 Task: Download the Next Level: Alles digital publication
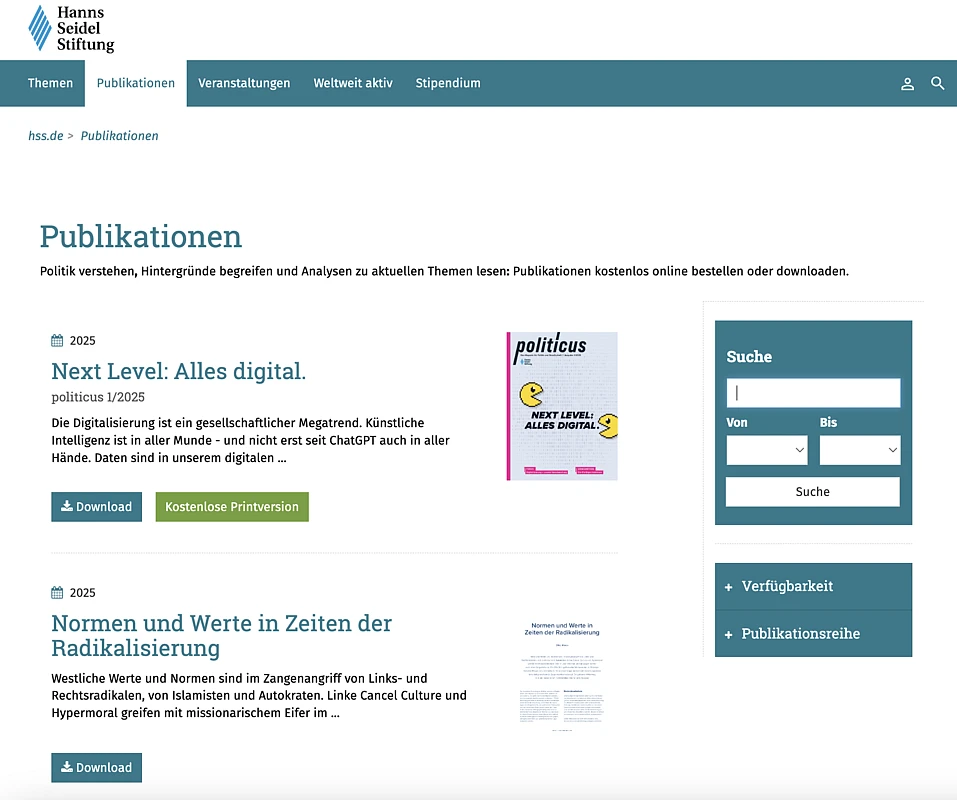[x=96, y=507]
